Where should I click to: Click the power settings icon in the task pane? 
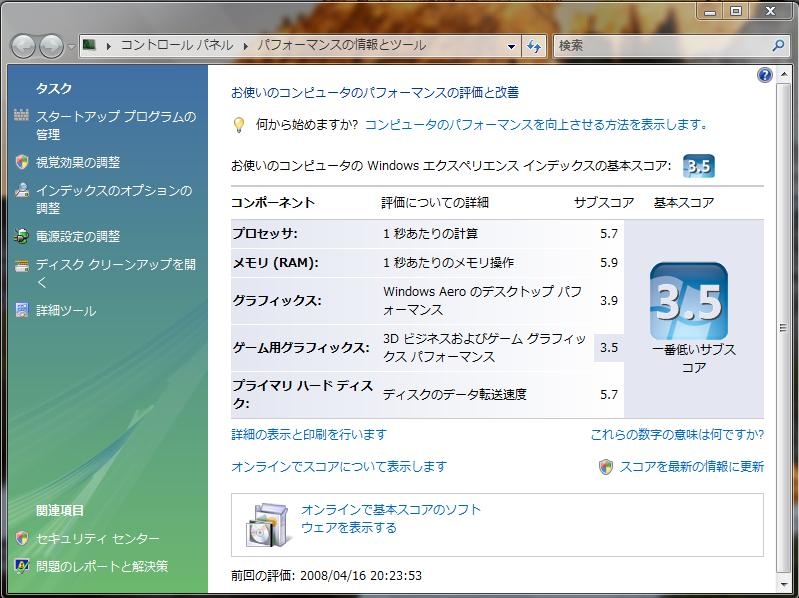(21, 236)
